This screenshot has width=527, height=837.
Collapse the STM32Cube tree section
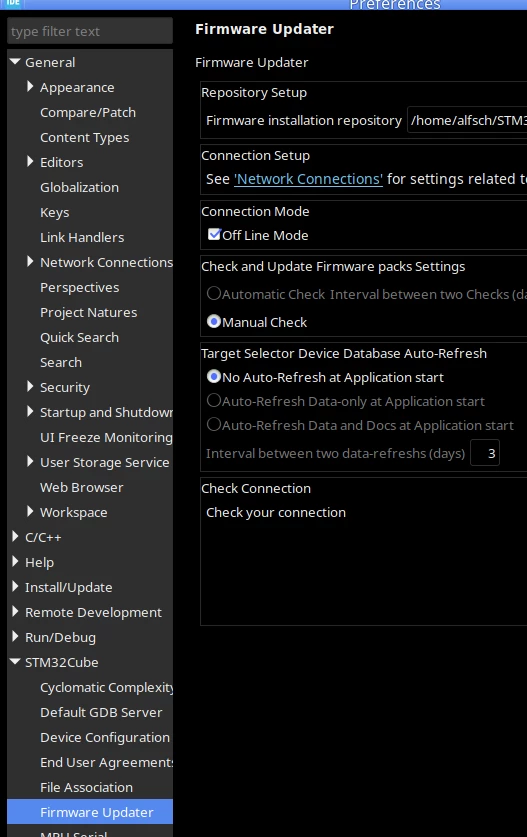pyautogui.click(x=15, y=662)
